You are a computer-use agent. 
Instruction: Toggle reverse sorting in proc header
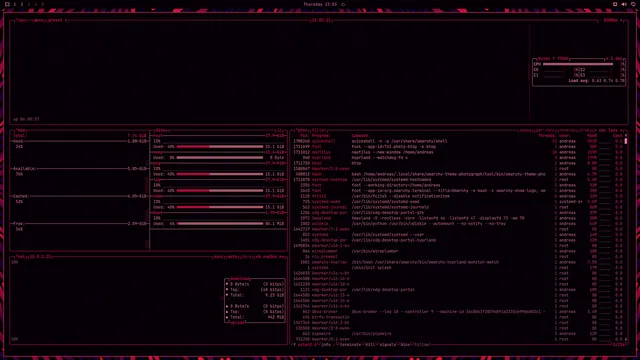pyautogui.click(x=568, y=131)
